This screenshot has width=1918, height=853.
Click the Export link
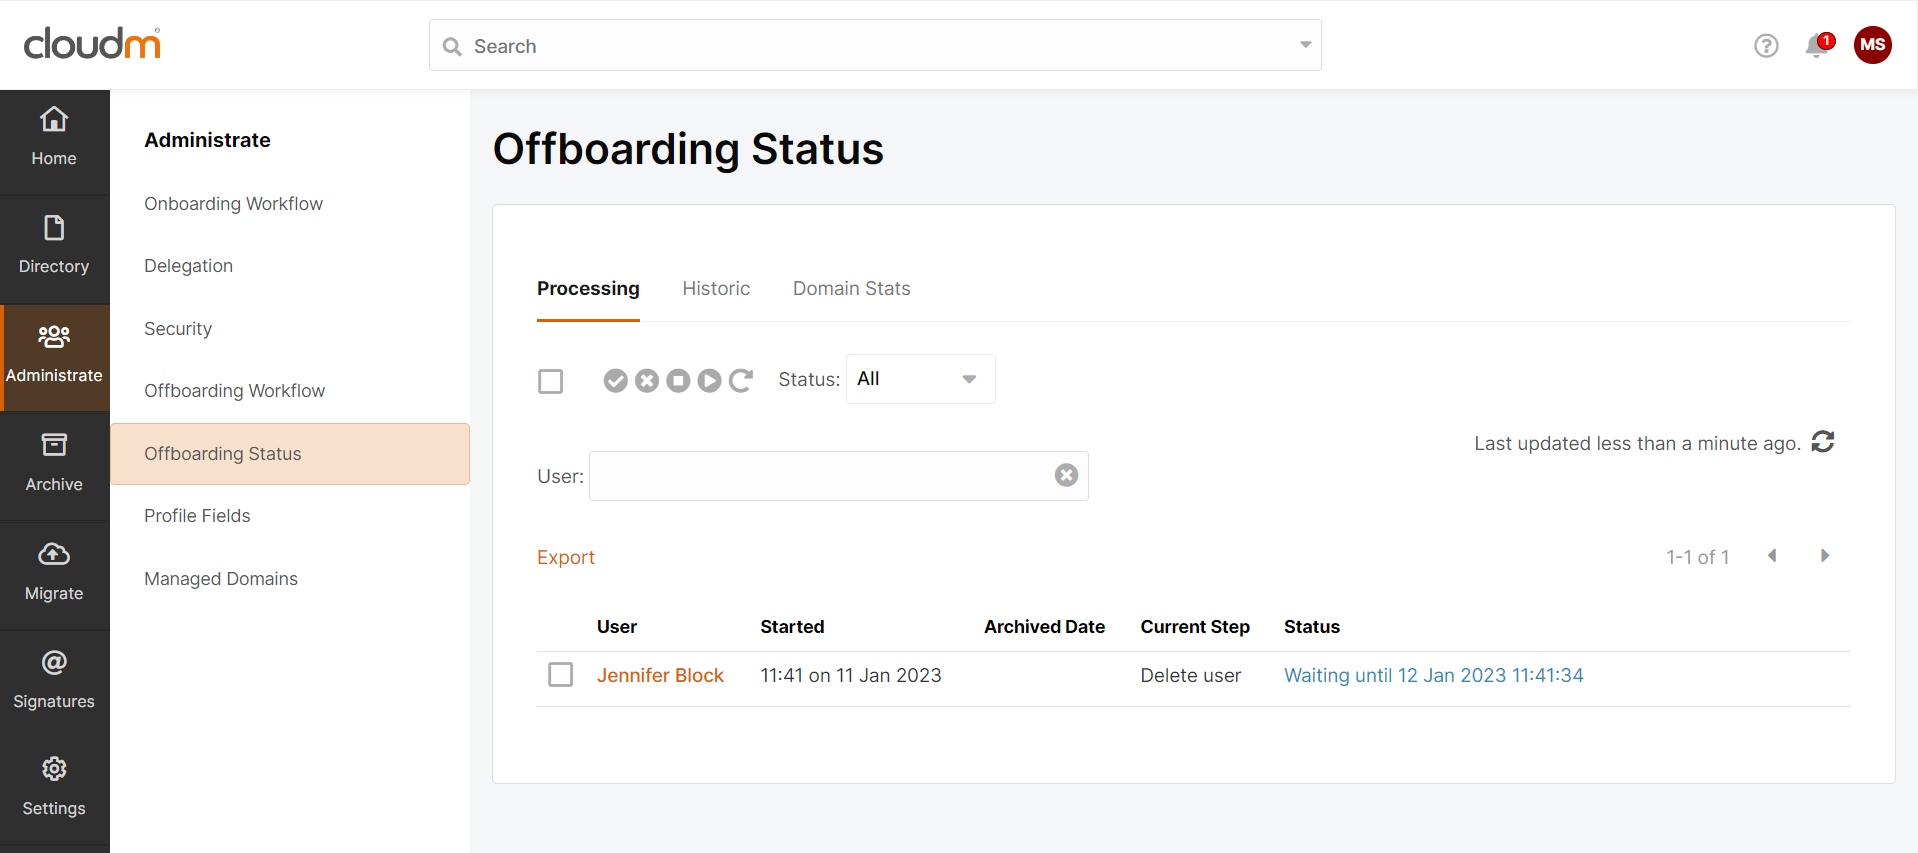(x=565, y=558)
